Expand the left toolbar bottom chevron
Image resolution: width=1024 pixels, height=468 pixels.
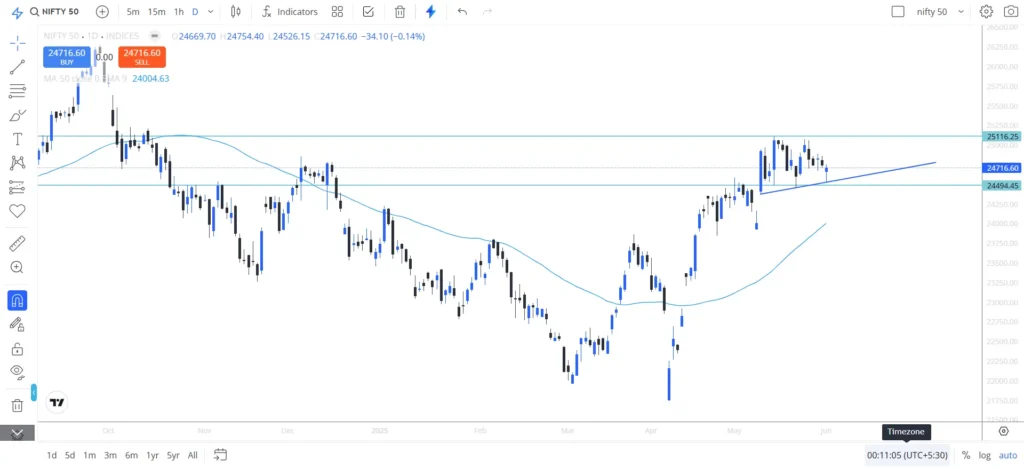point(18,433)
